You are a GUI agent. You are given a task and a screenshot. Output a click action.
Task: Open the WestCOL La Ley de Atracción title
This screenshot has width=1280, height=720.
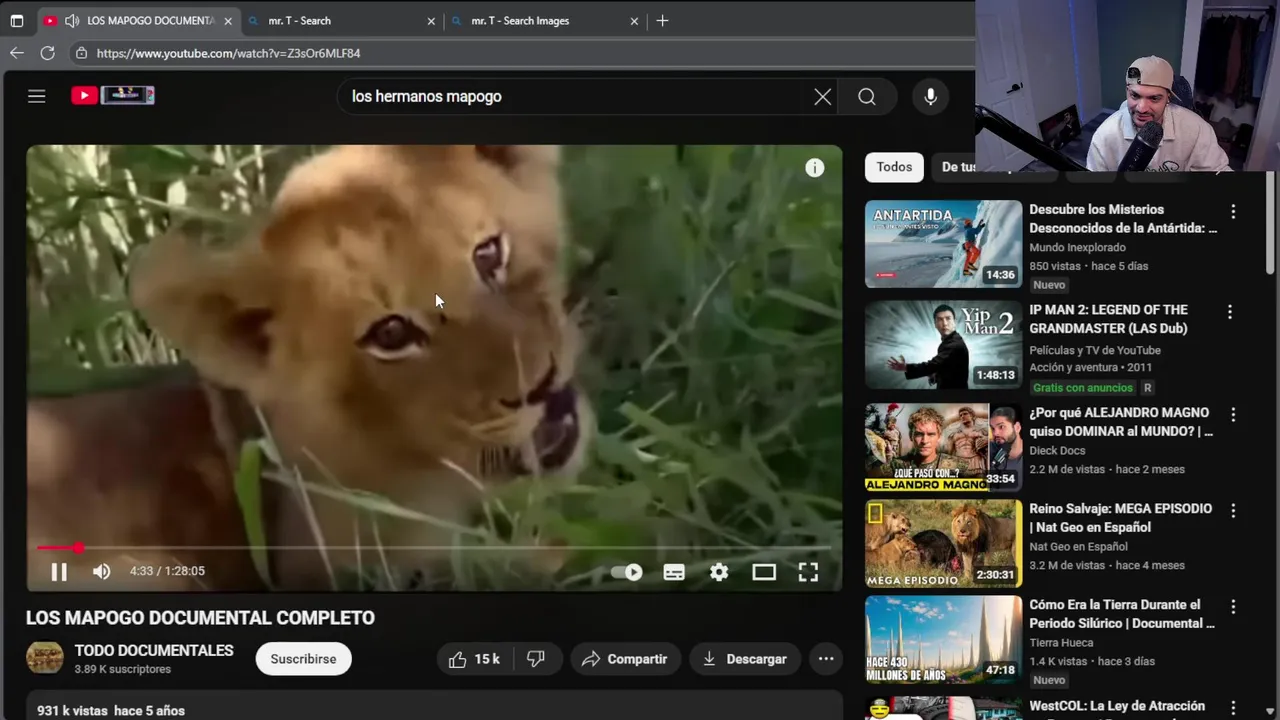pyautogui.click(x=1117, y=707)
